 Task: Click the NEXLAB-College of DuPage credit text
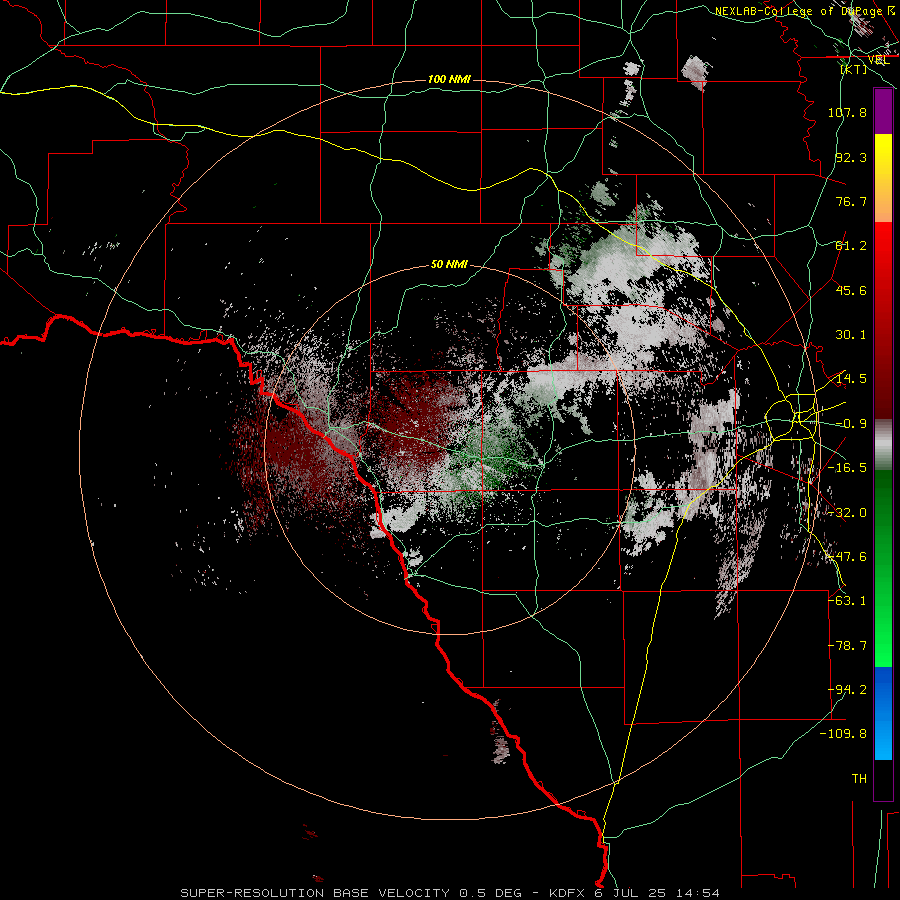pos(803,11)
